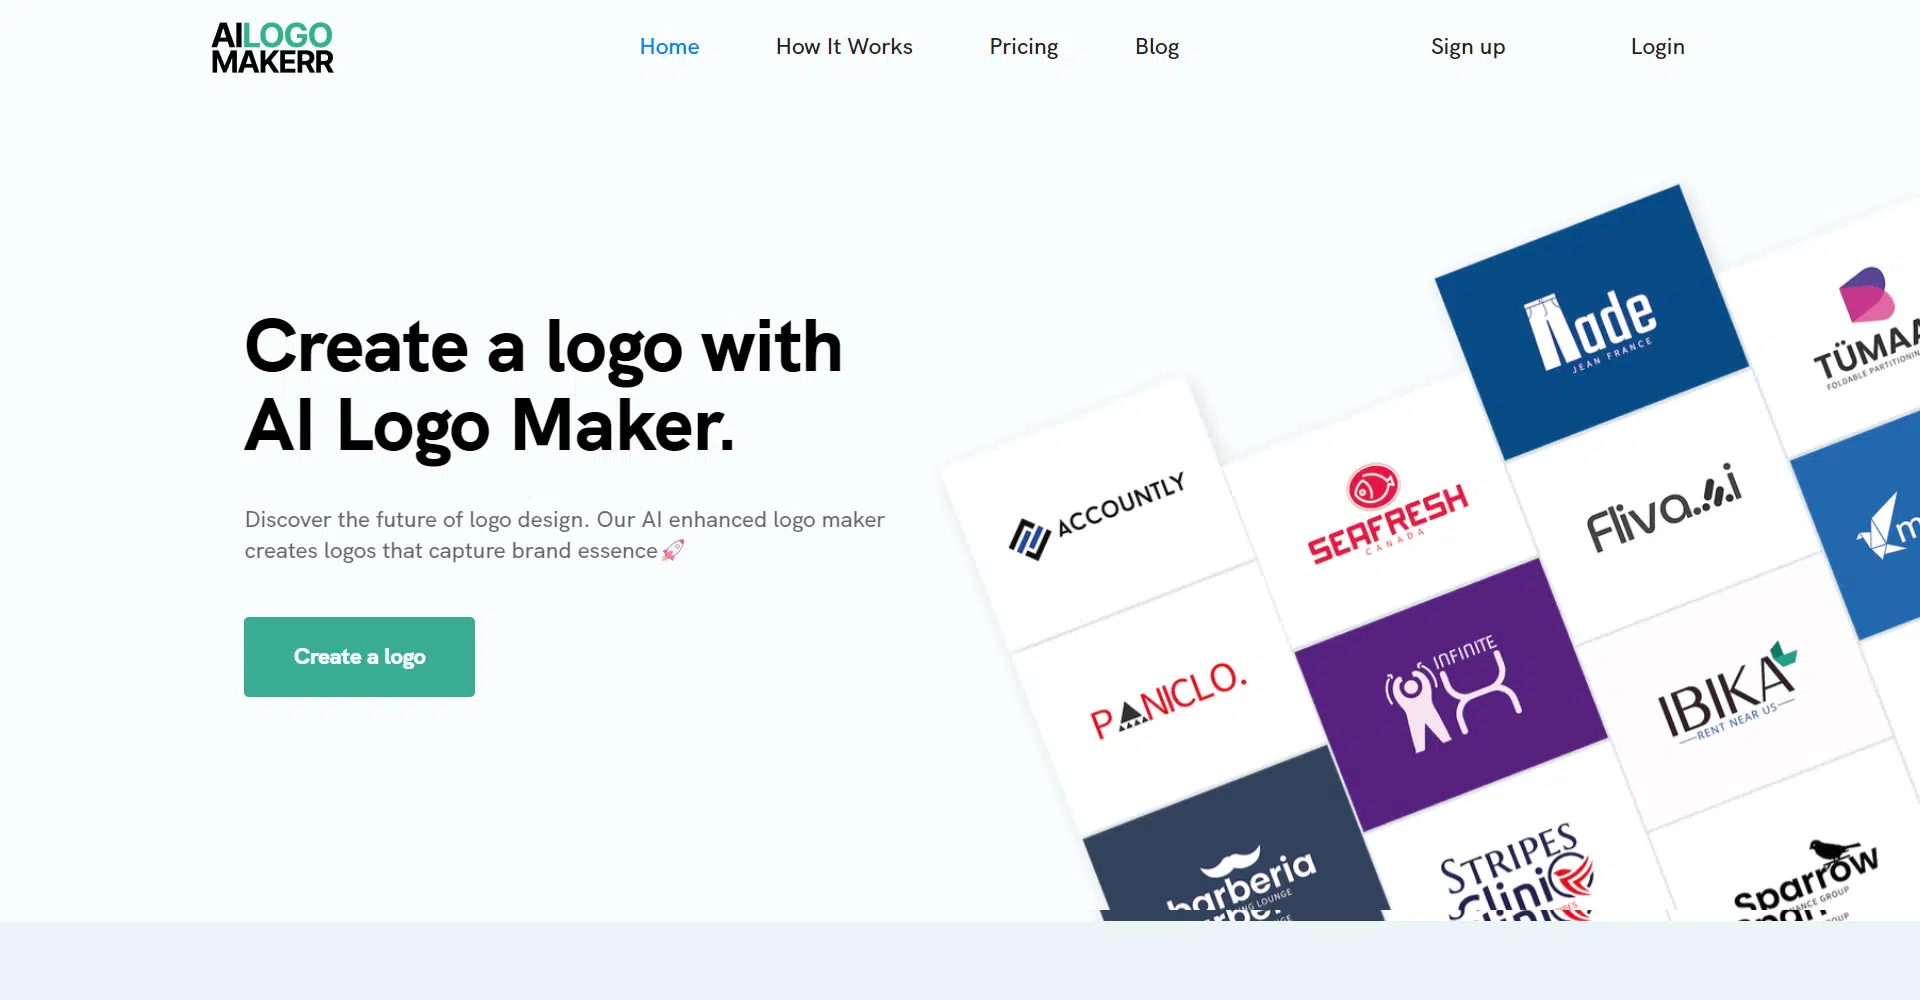Open the Home nav link
This screenshot has height=1000, width=1920.
pos(669,47)
